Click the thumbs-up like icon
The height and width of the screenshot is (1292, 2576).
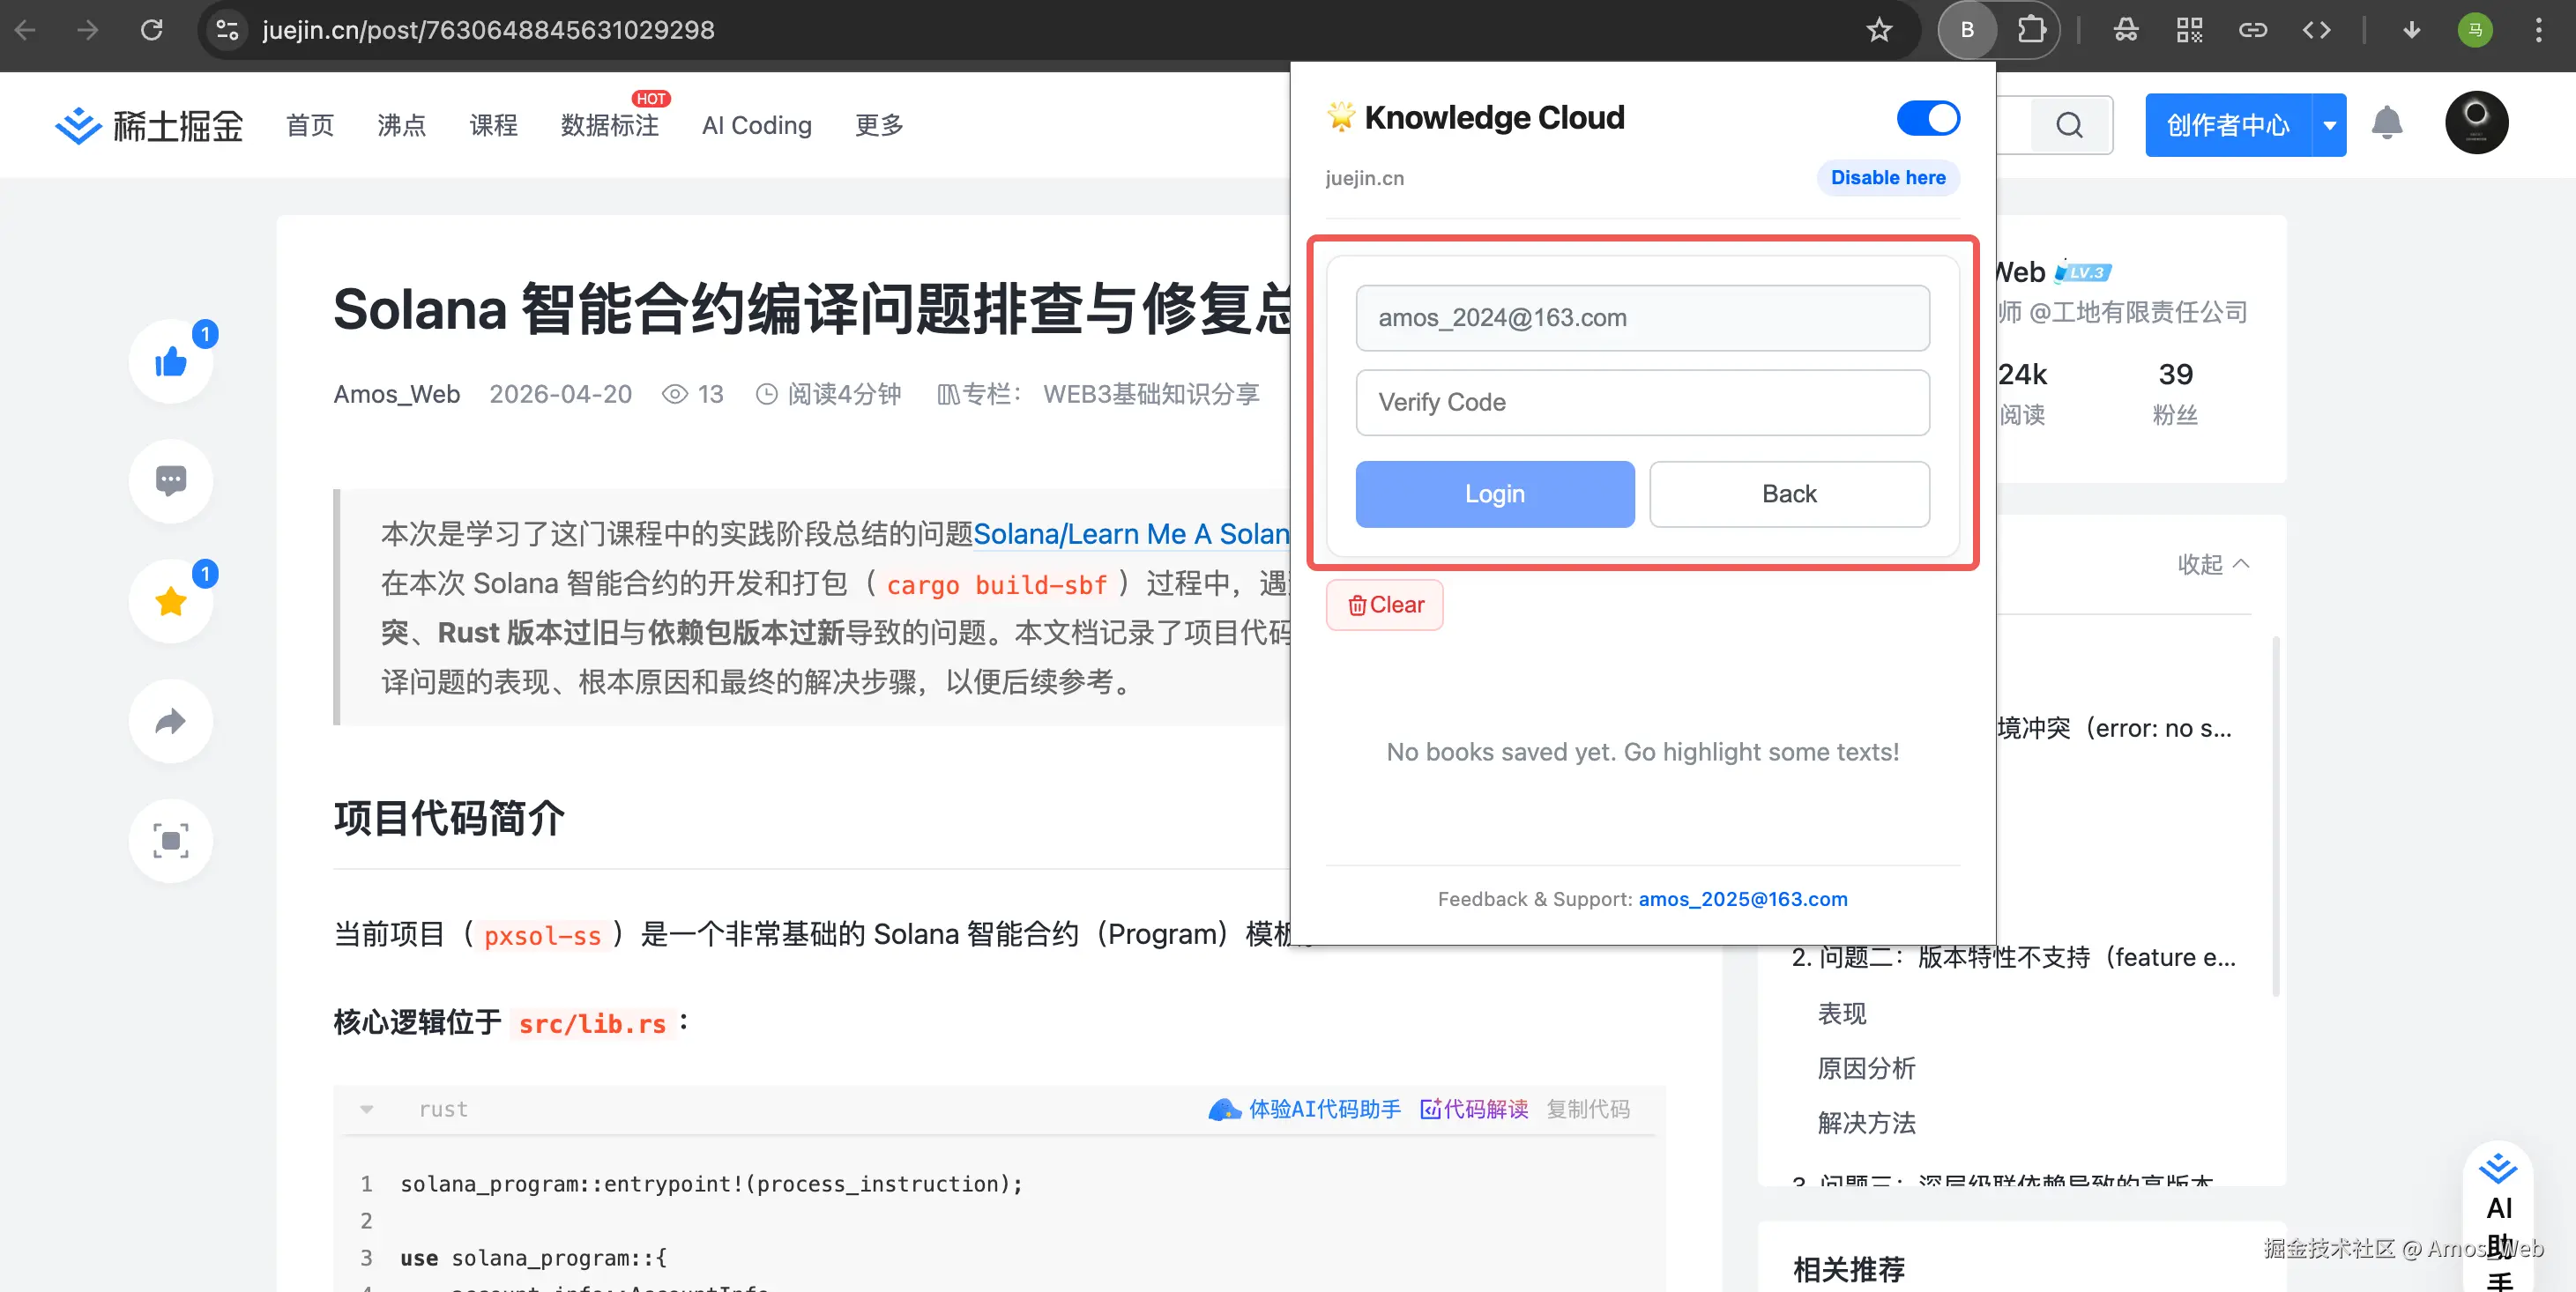click(171, 362)
